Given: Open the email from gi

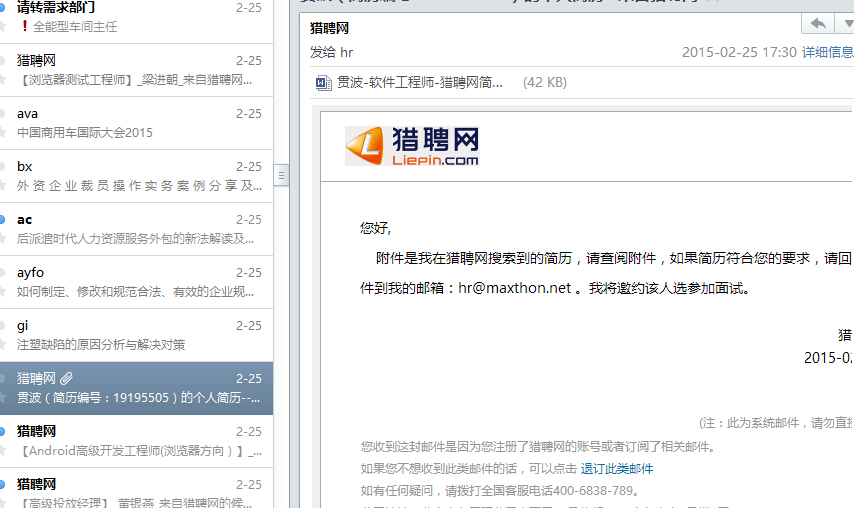Looking at the screenshot, I should coord(136,335).
